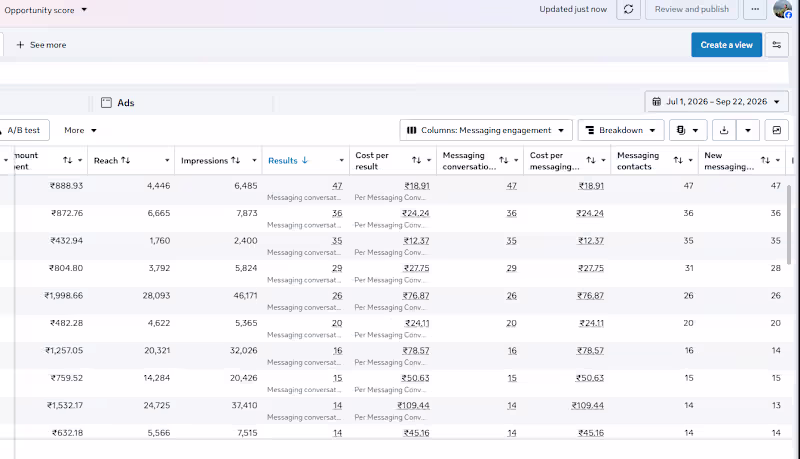Image resolution: width=800 pixels, height=459 pixels.
Task: Select Messaging contacts value 31
Action: 689,268
